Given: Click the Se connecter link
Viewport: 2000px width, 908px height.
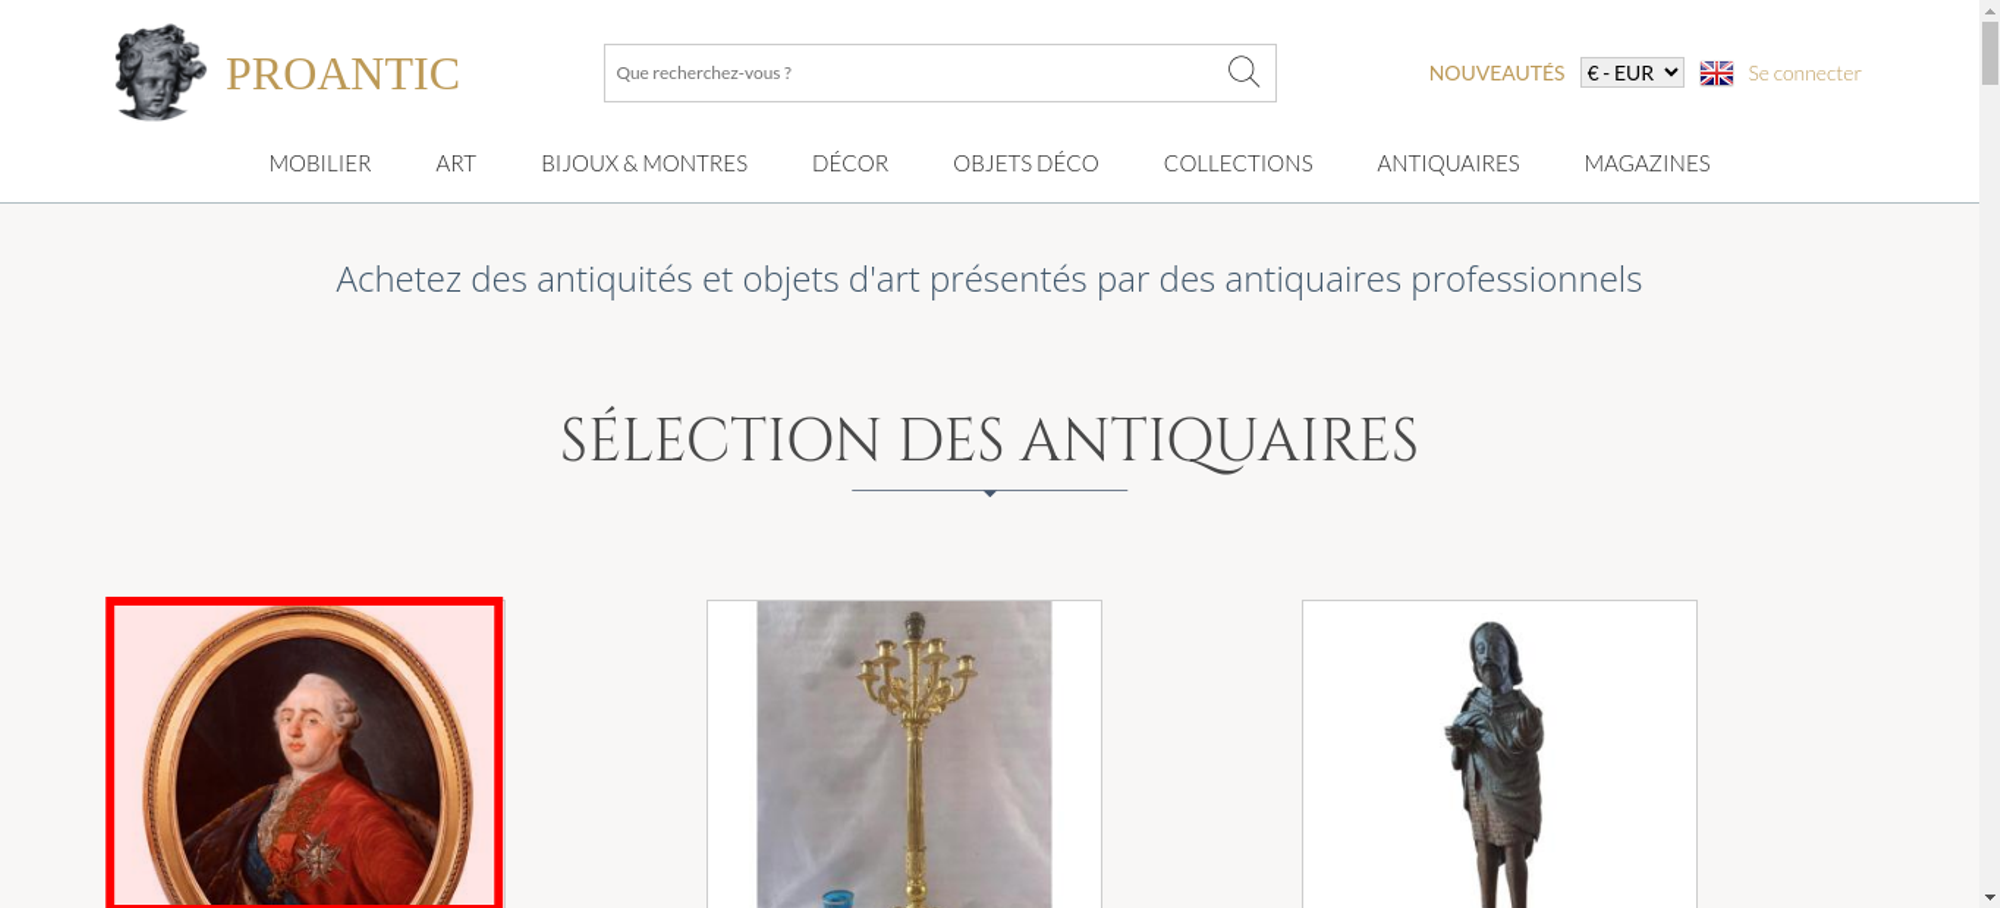Looking at the screenshot, I should tap(1804, 73).
